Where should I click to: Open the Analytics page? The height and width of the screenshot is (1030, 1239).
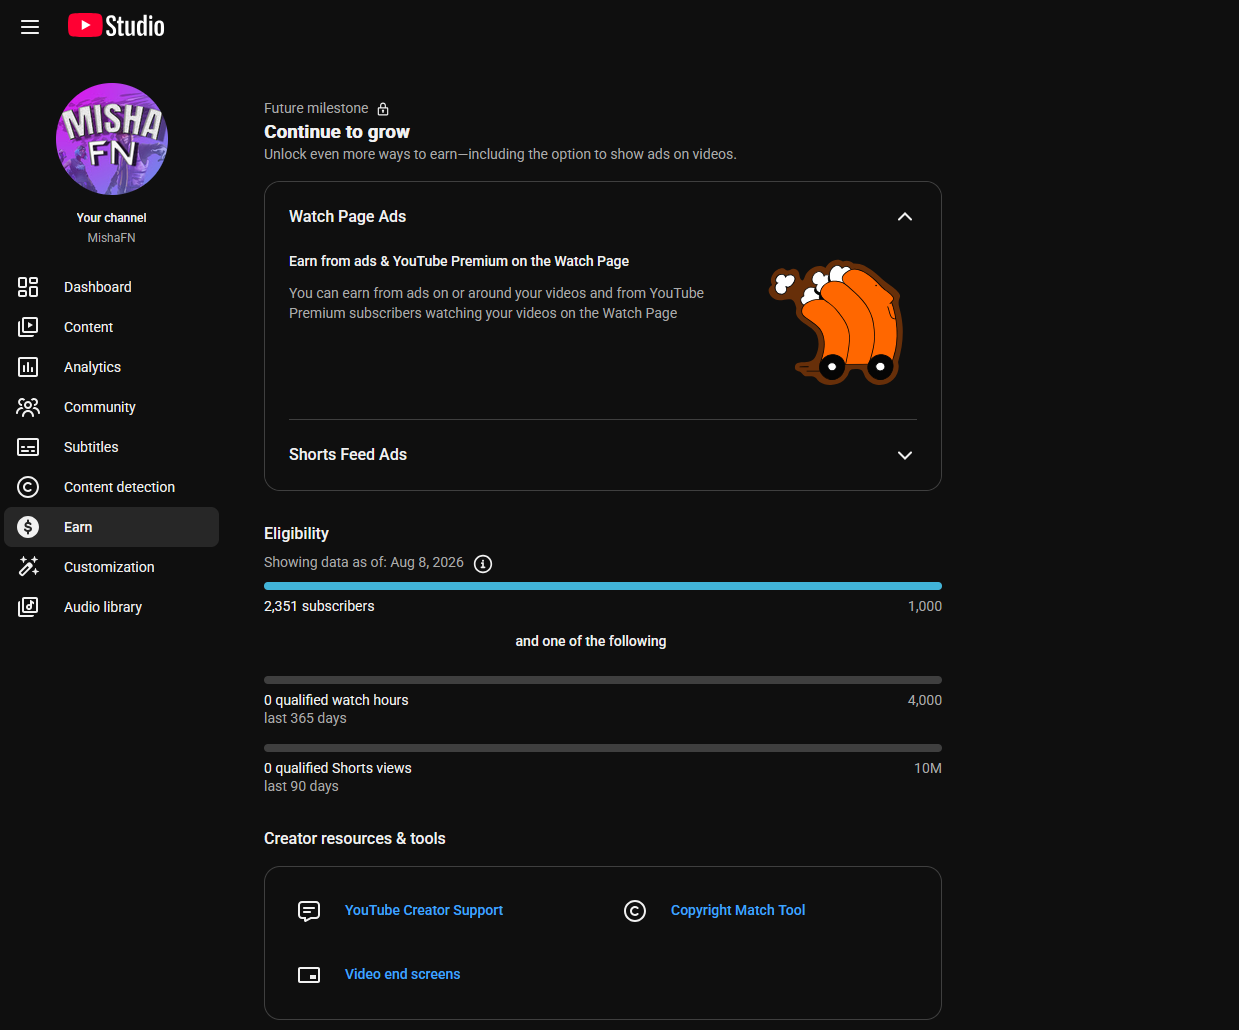(111, 367)
